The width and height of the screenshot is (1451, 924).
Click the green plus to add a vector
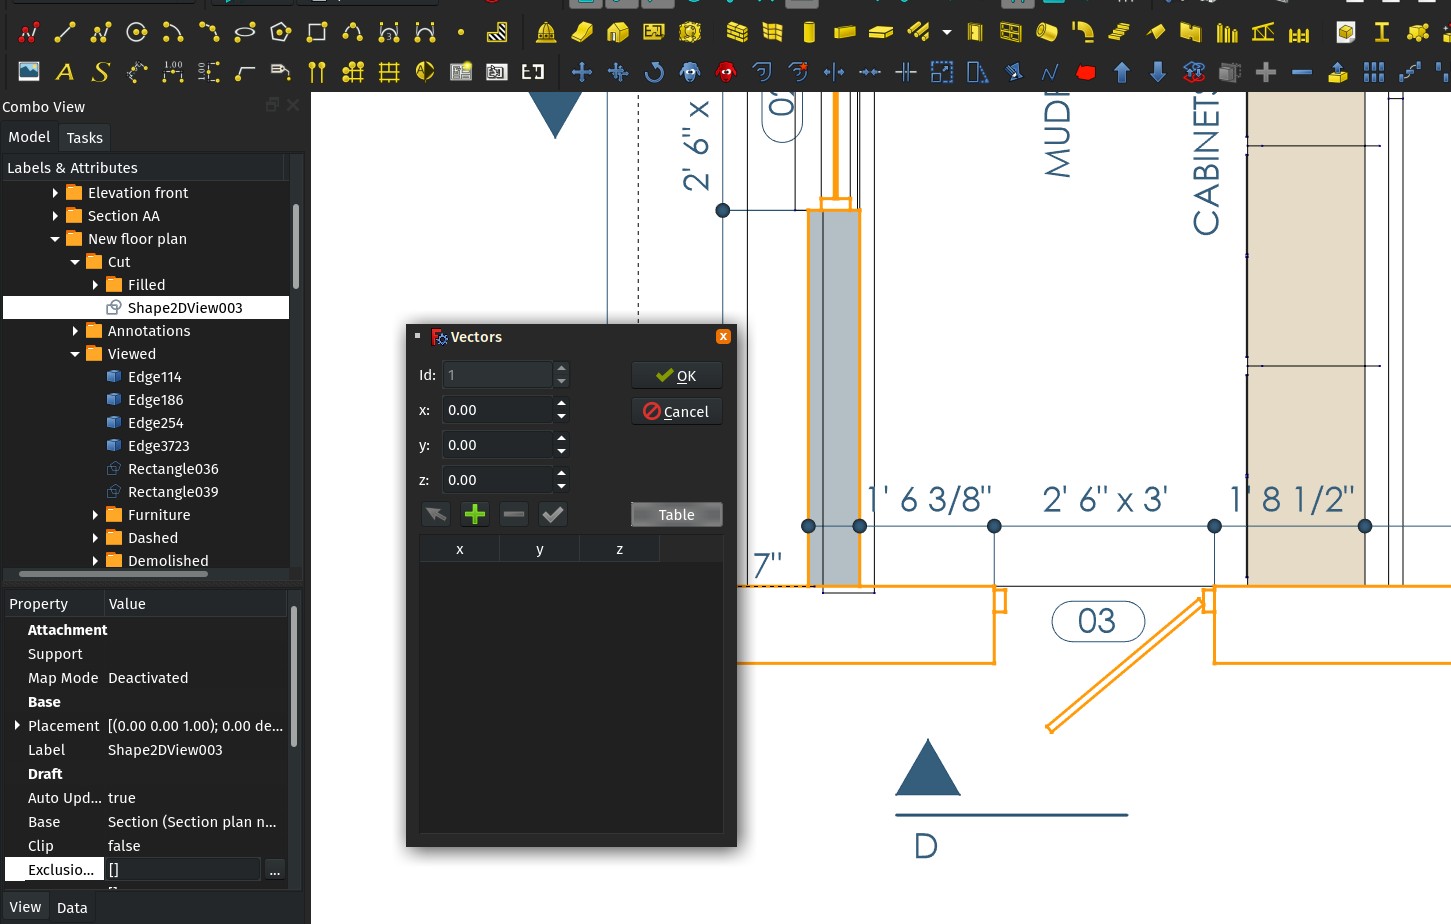point(474,513)
